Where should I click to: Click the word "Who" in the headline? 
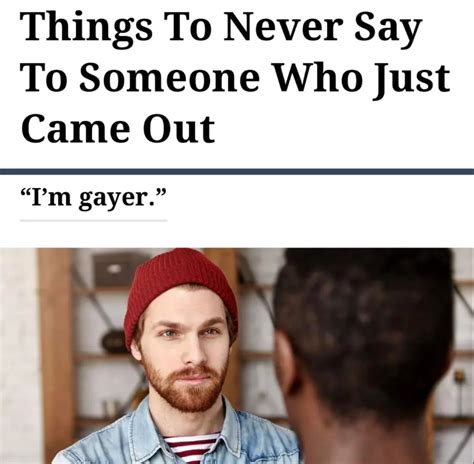pos(318,78)
